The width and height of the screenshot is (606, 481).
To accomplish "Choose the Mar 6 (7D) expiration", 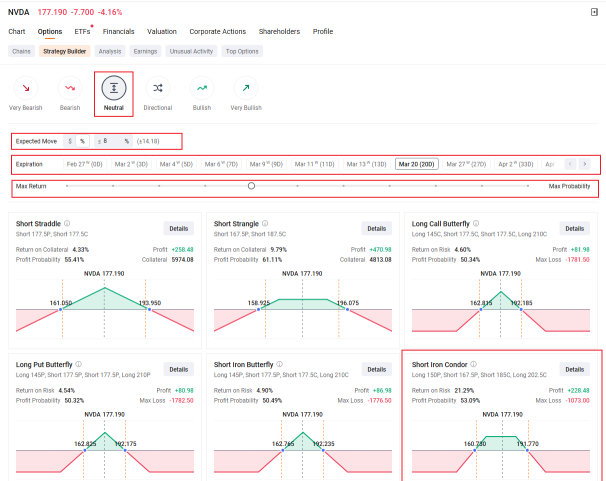I will pos(221,164).
